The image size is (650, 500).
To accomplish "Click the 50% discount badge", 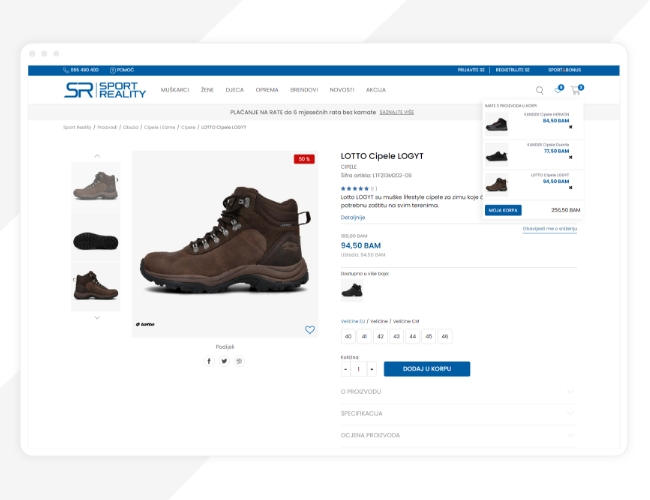I will click(304, 159).
